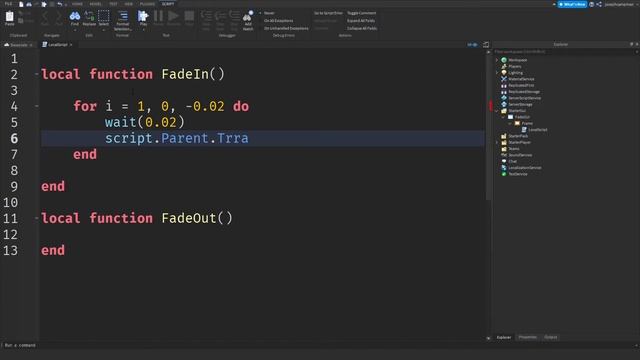Open the FILE menu
The width and height of the screenshot is (640, 360).
point(8,4)
